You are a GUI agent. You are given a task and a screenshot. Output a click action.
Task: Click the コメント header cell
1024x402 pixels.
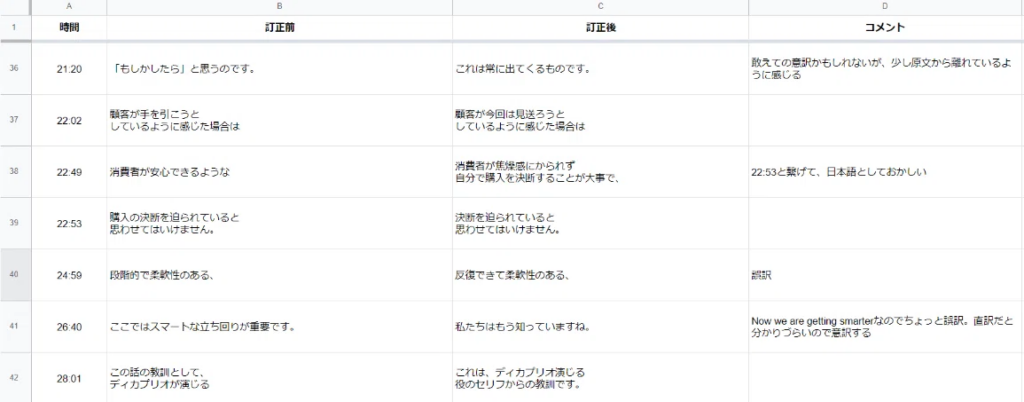(x=886, y=28)
